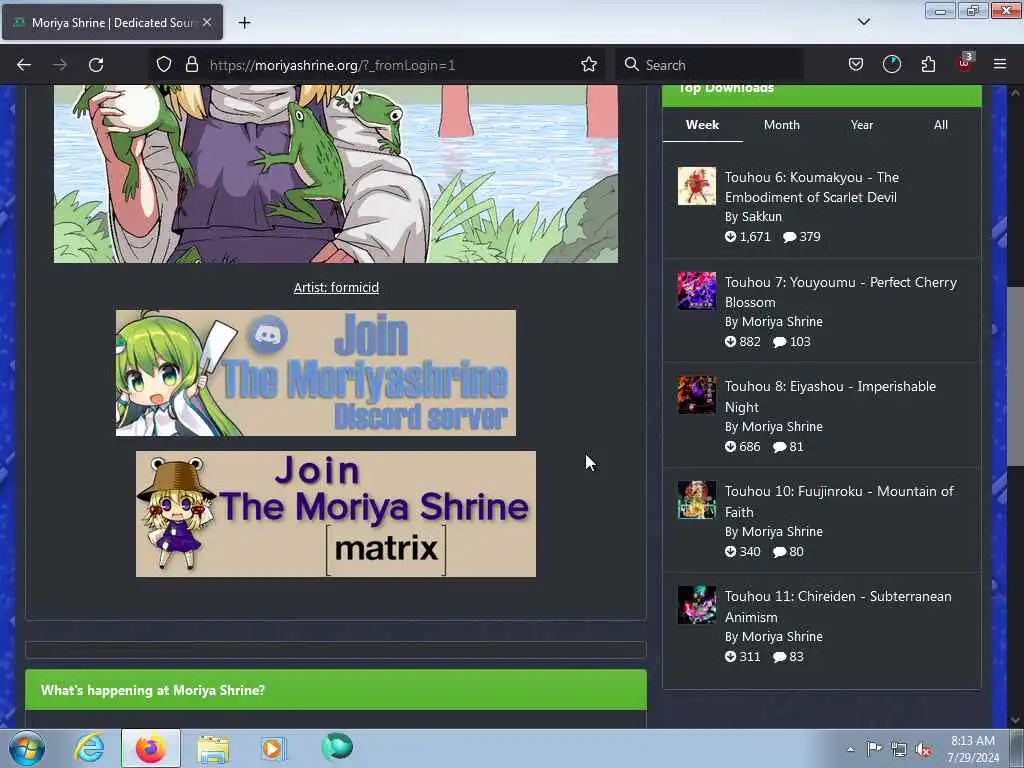Screen dimensions: 1024x768
Task: Open the network tray icon
Action: click(x=899, y=749)
